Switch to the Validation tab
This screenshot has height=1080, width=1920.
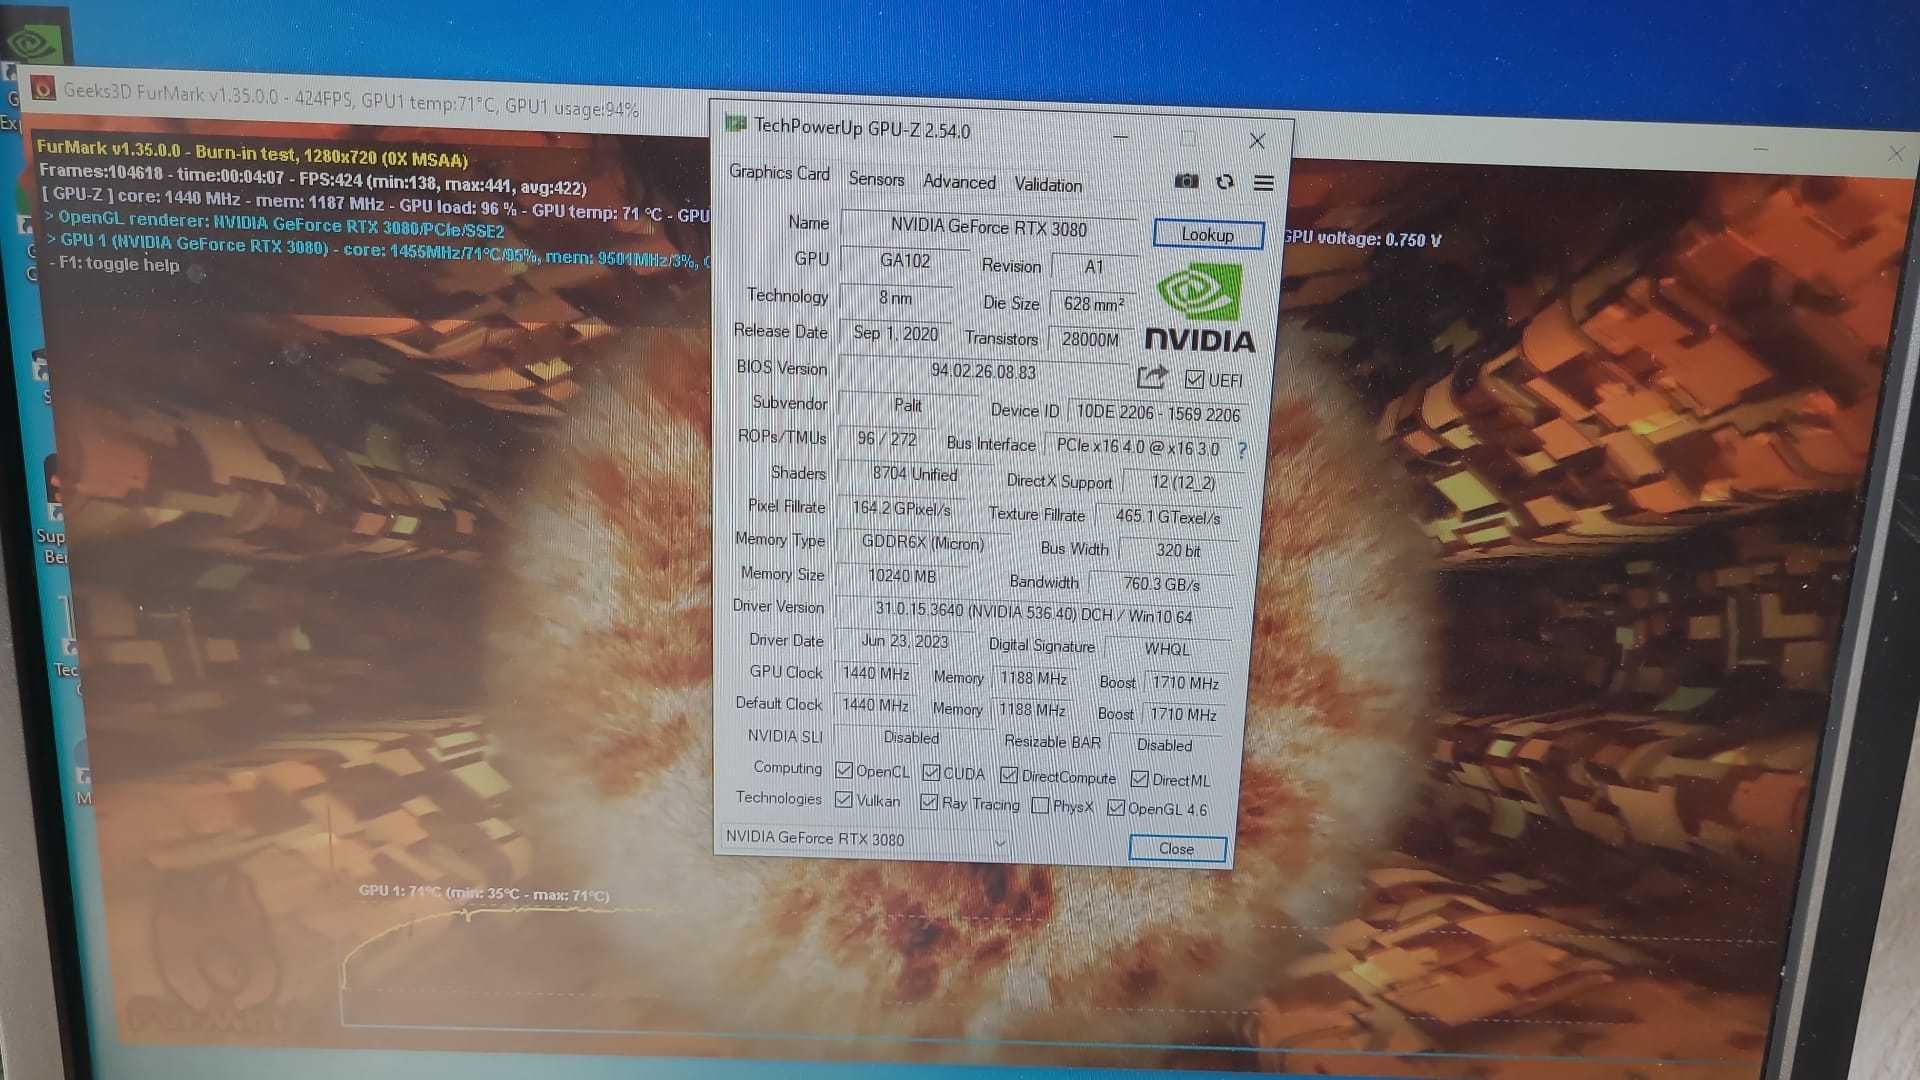(x=1048, y=184)
